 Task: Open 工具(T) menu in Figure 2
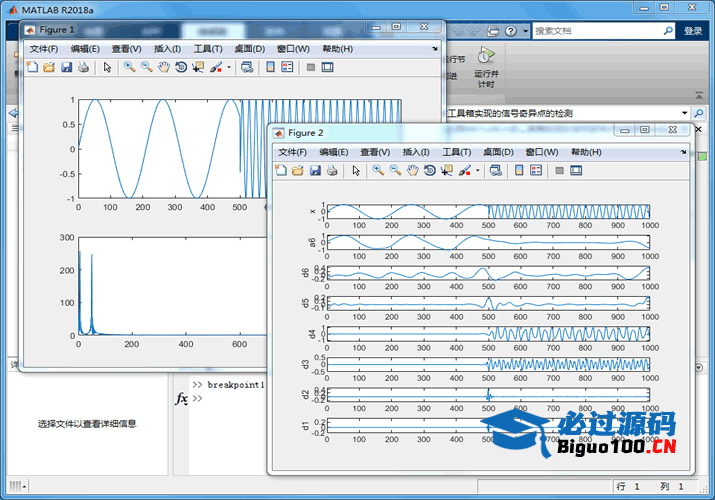(456, 152)
